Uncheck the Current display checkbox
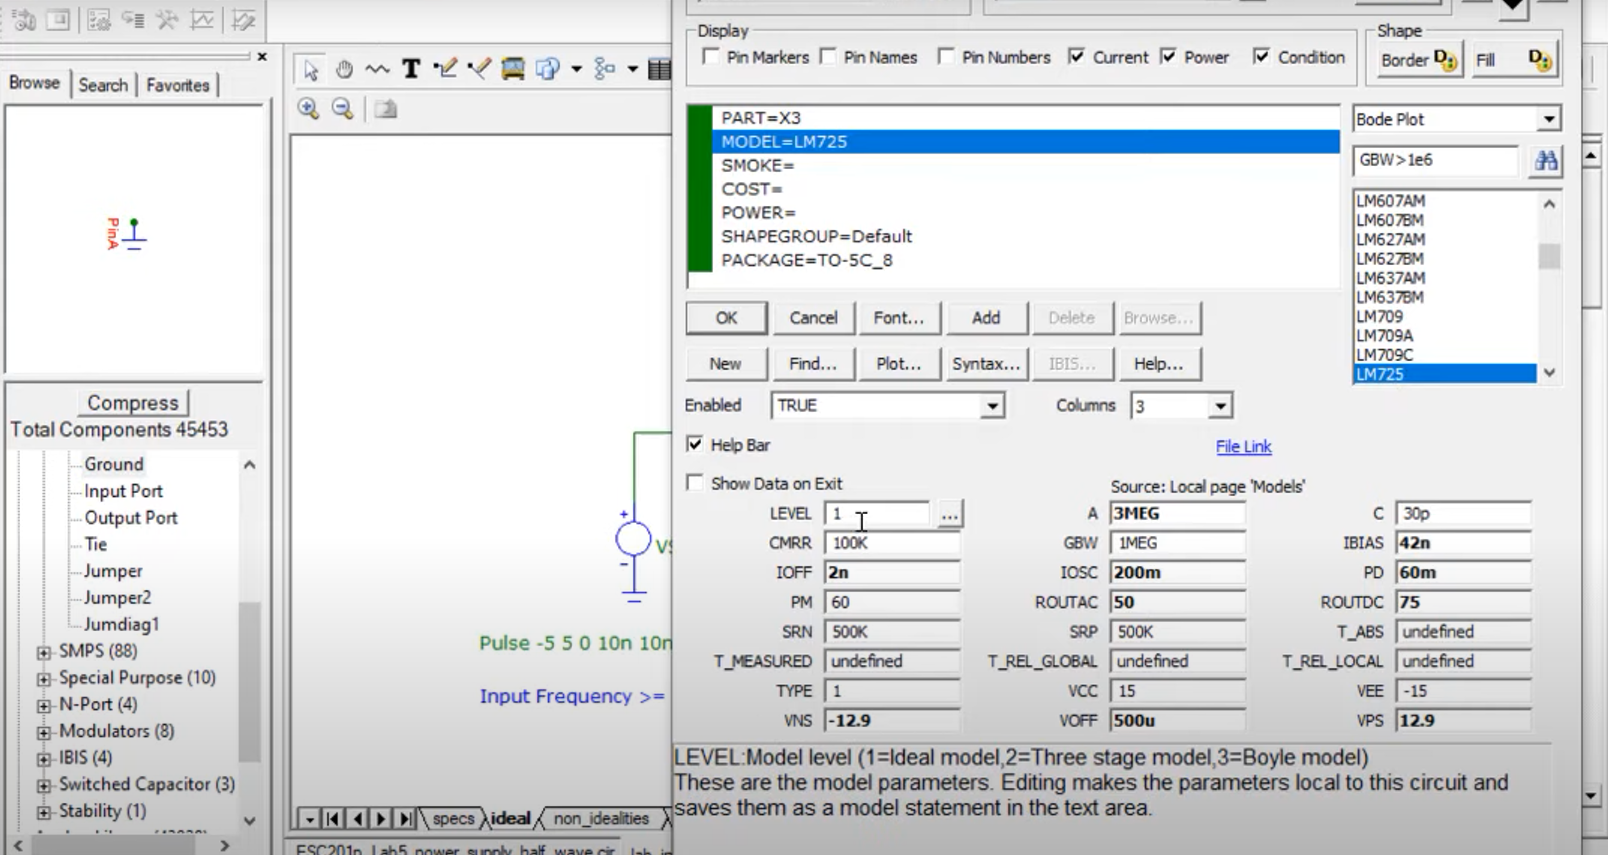The height and width of the screenshot is (855, 1608). [x=1076, y=57]
